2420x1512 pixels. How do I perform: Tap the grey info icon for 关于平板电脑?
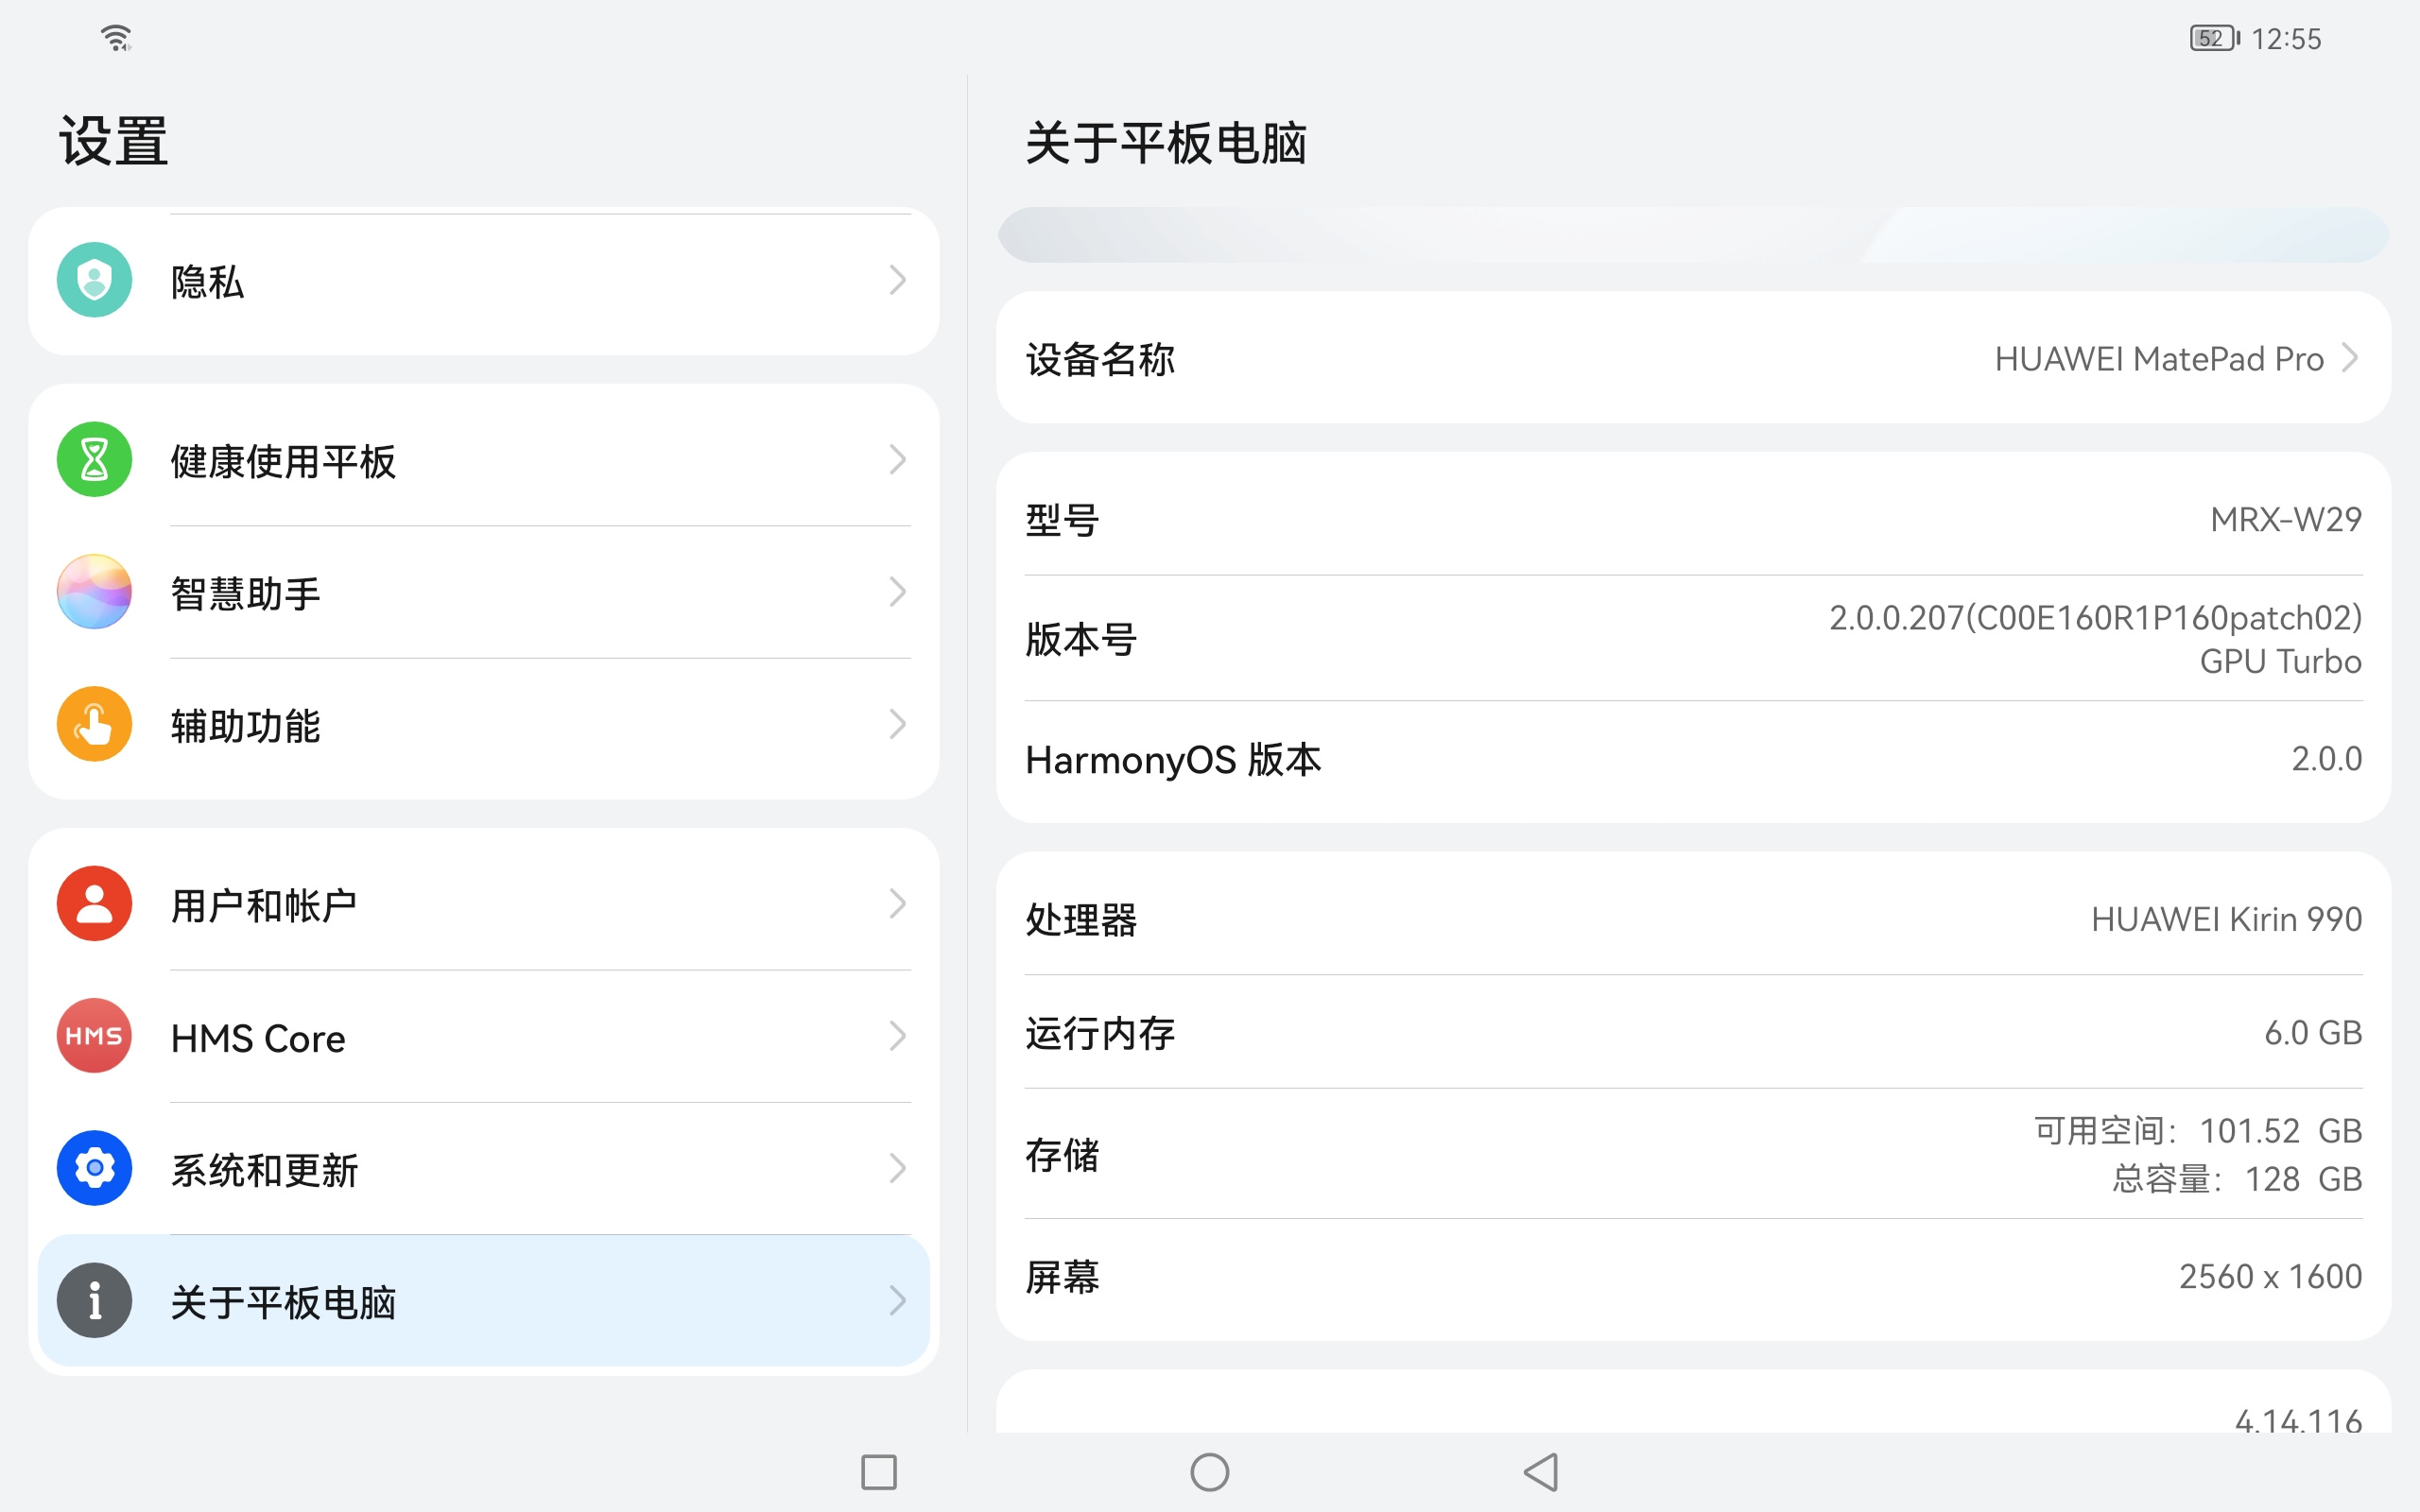(x=94, y=1300)
